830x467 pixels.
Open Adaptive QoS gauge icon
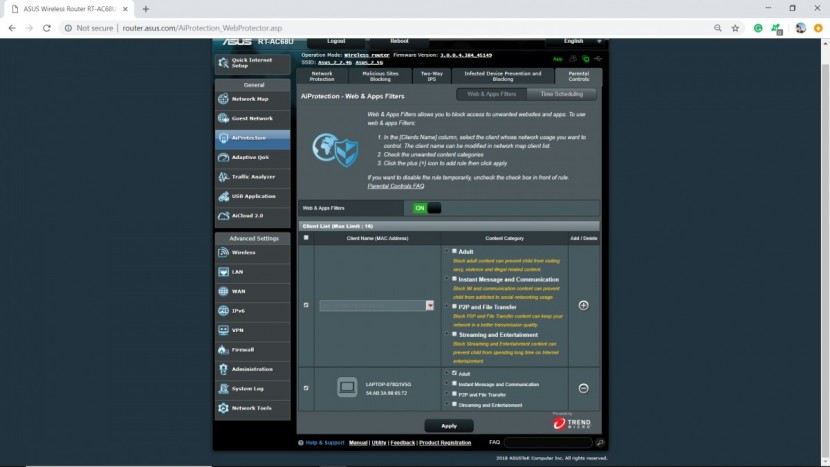(x=223, y=157)
